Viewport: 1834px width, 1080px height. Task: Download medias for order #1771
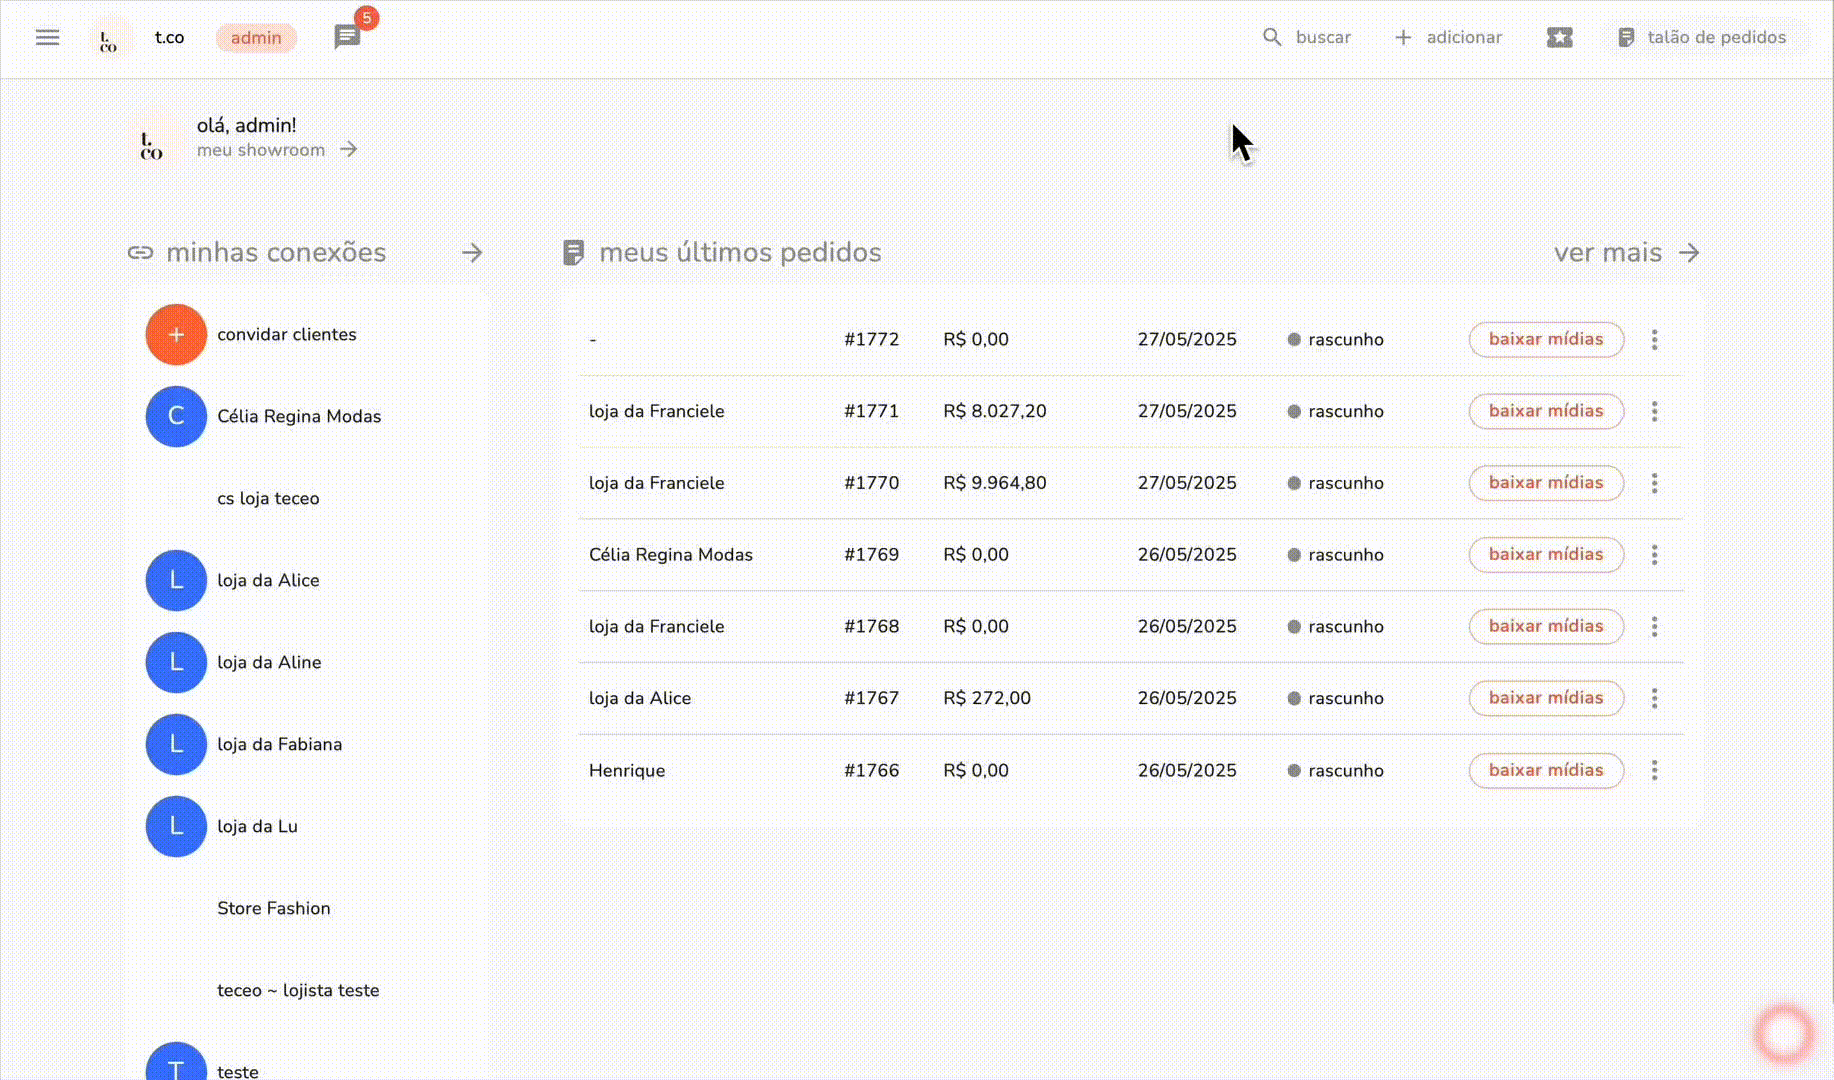tap(1545, 412)
